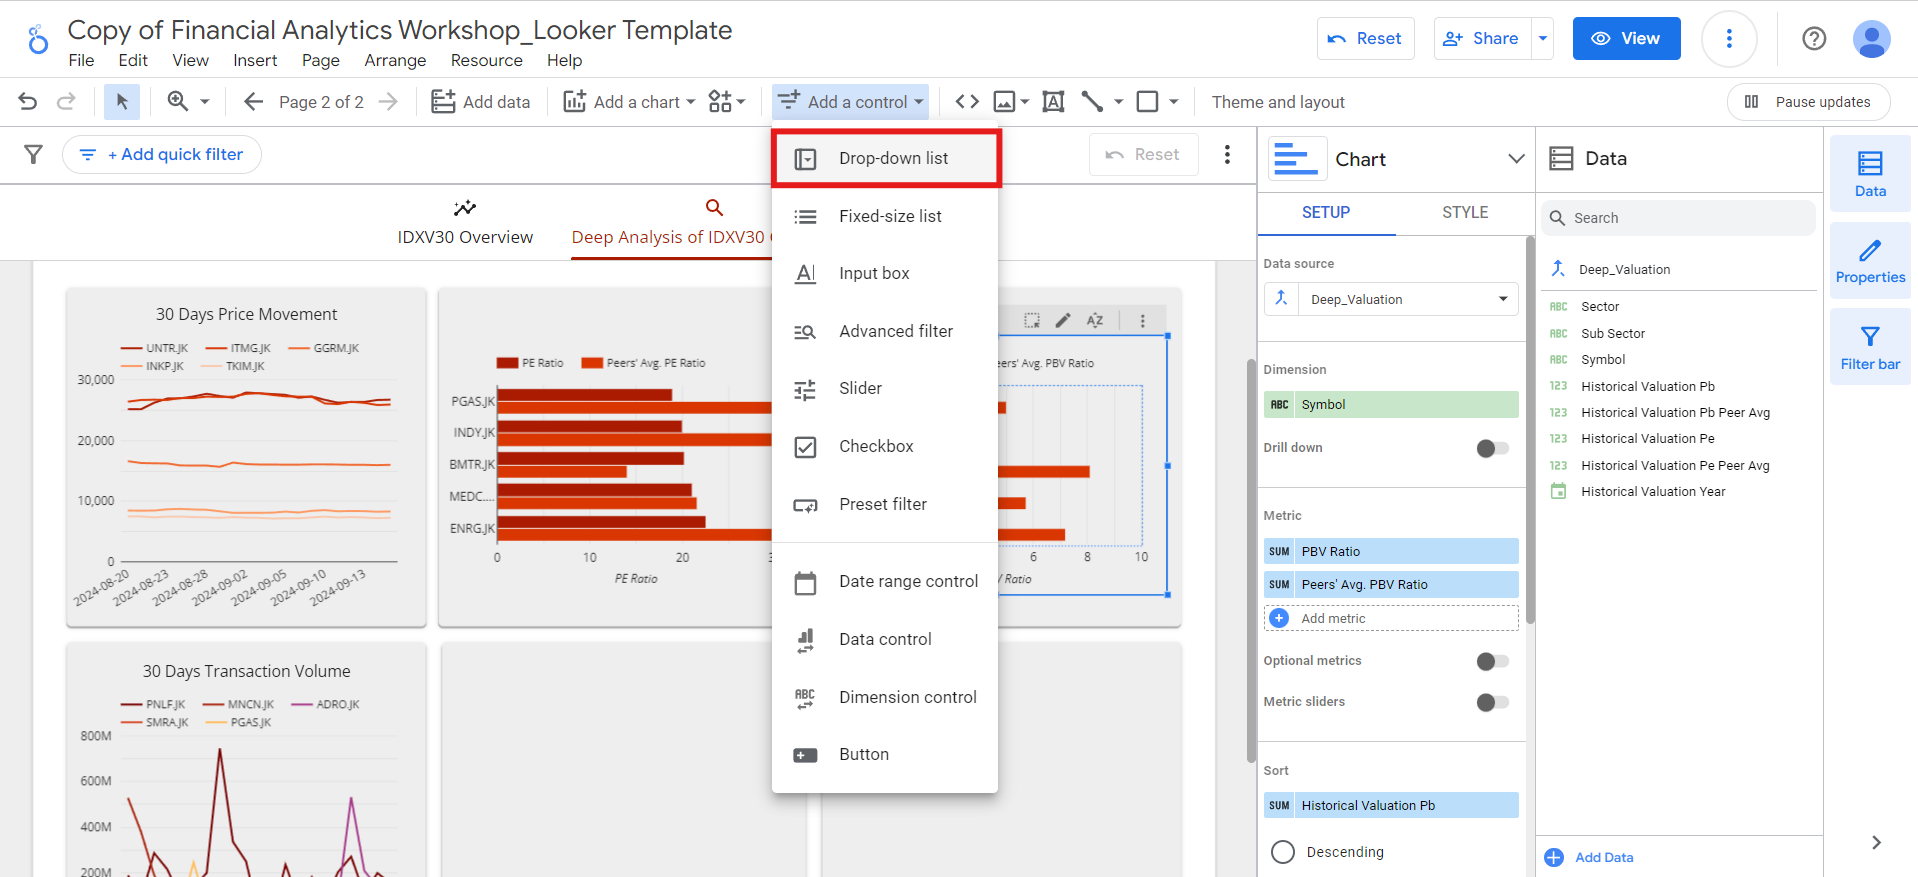1918x877 pixels.
Task: Select the rectangle shape tool
Action: coord(1148,102)
